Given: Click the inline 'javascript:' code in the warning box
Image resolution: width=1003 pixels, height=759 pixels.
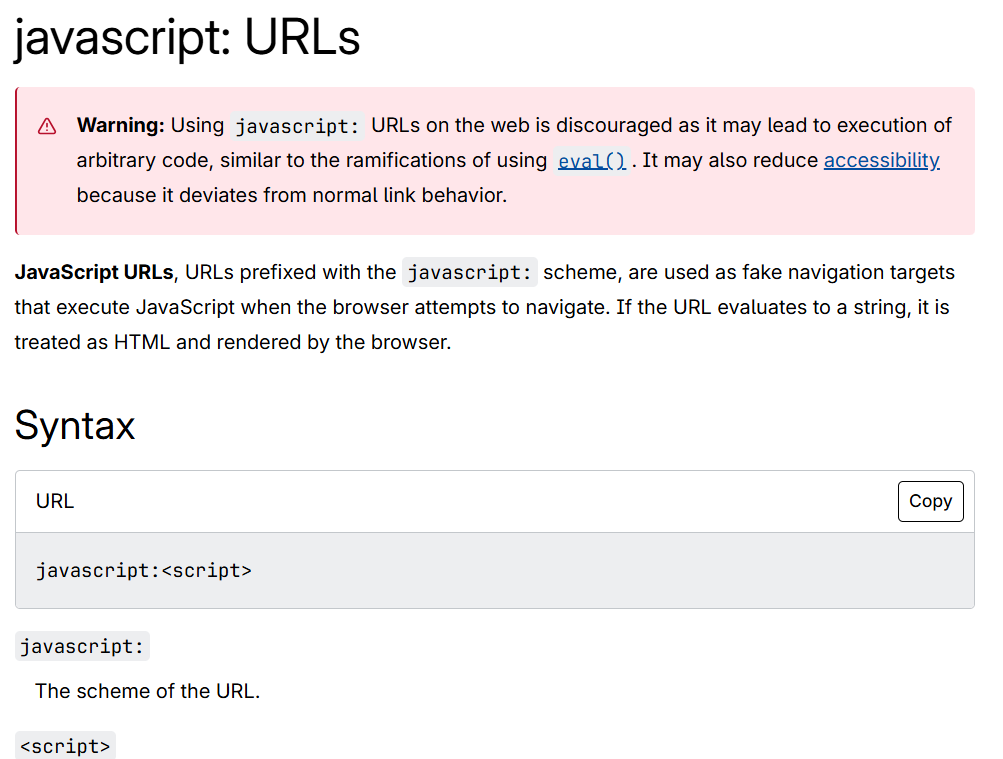Looking at the screenshot, I should [x=297, y=126].
